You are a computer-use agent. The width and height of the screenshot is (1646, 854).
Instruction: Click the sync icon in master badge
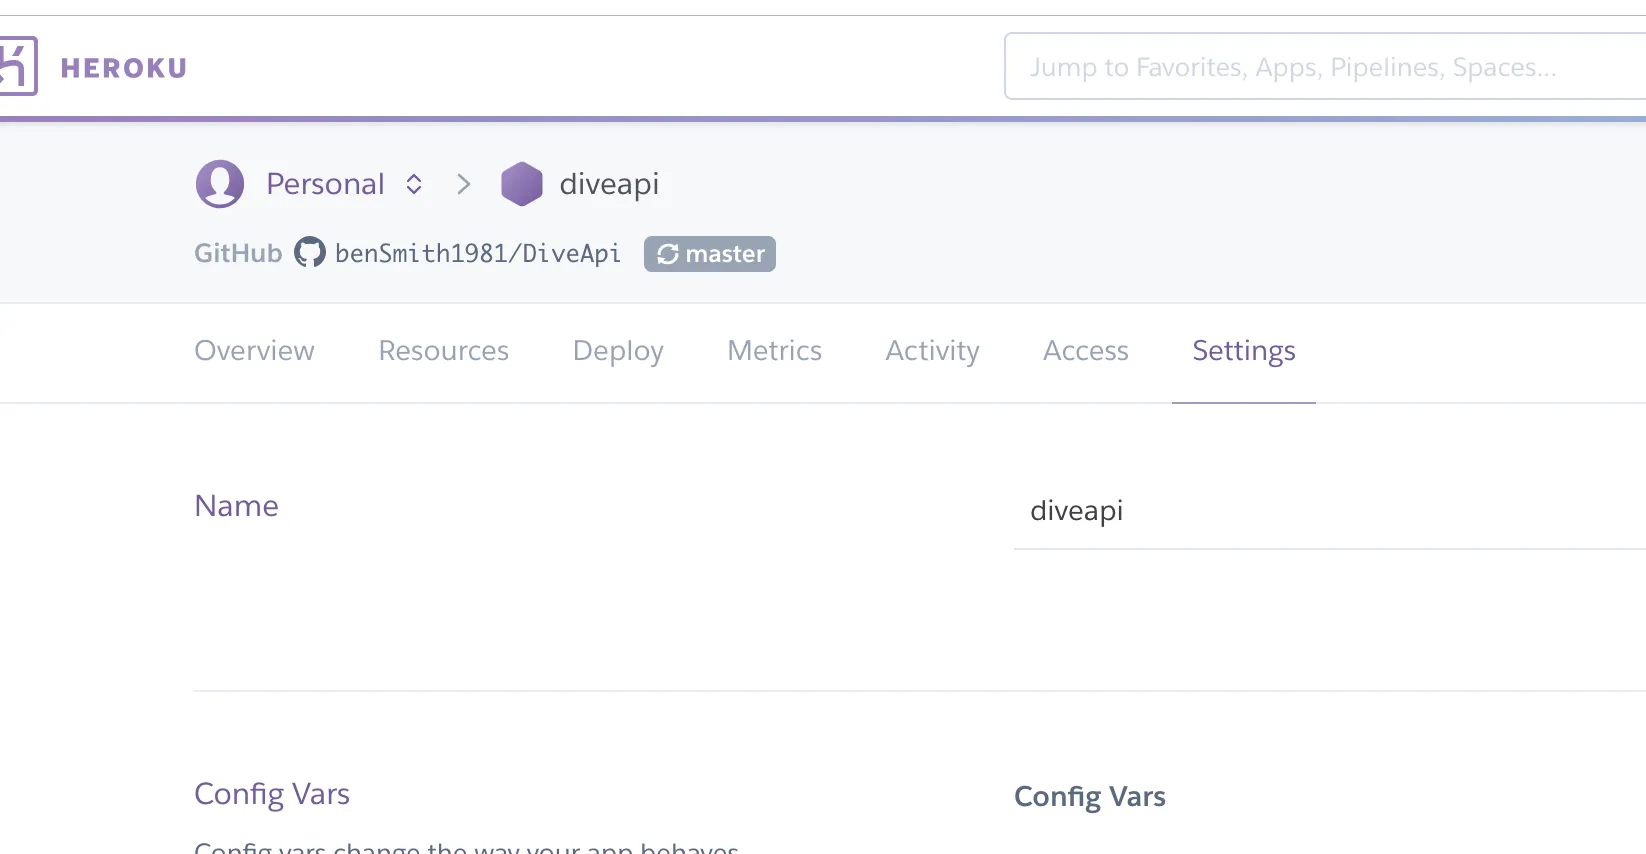[668, 254]
